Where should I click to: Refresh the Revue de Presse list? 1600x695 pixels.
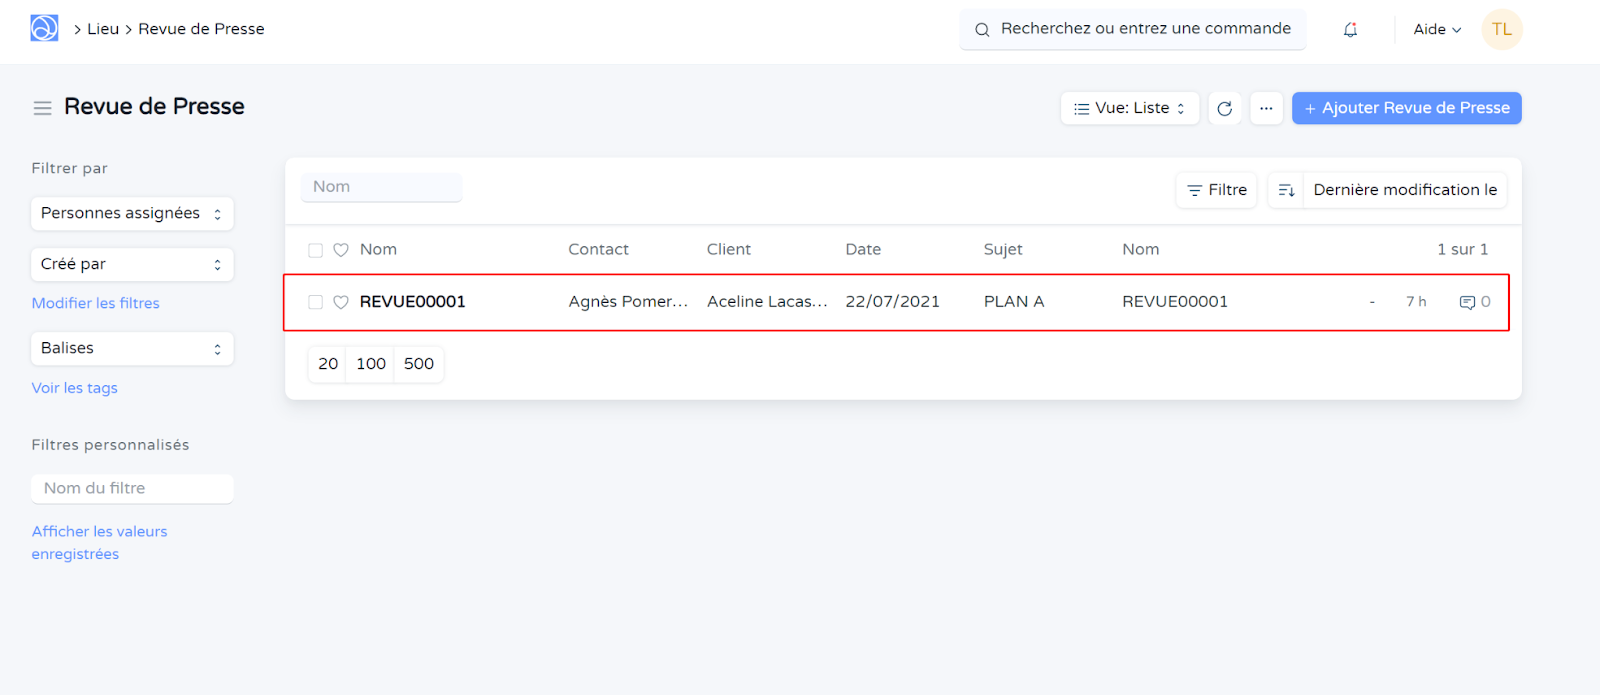1224,108
